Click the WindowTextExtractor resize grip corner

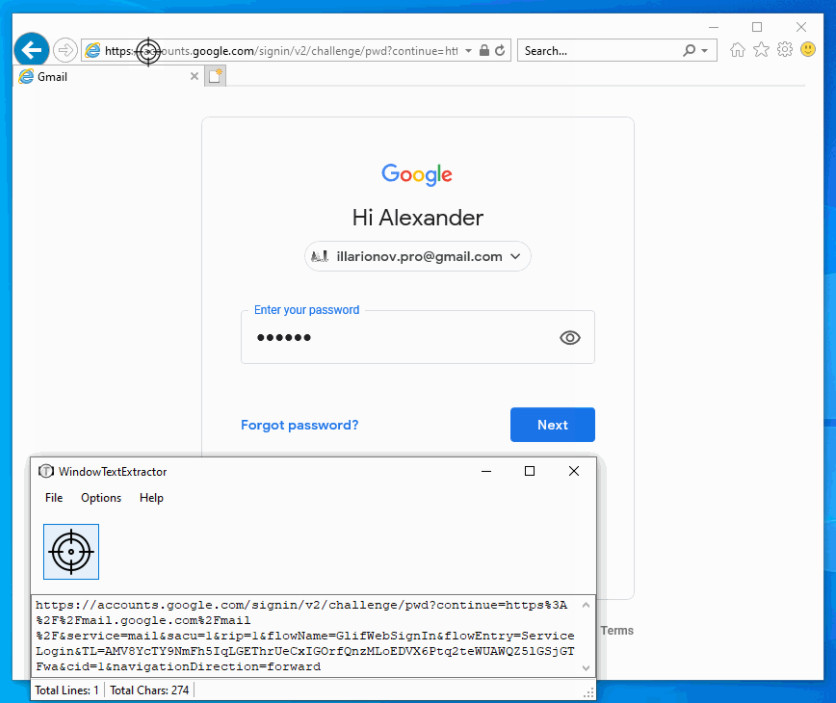(589, 693)
